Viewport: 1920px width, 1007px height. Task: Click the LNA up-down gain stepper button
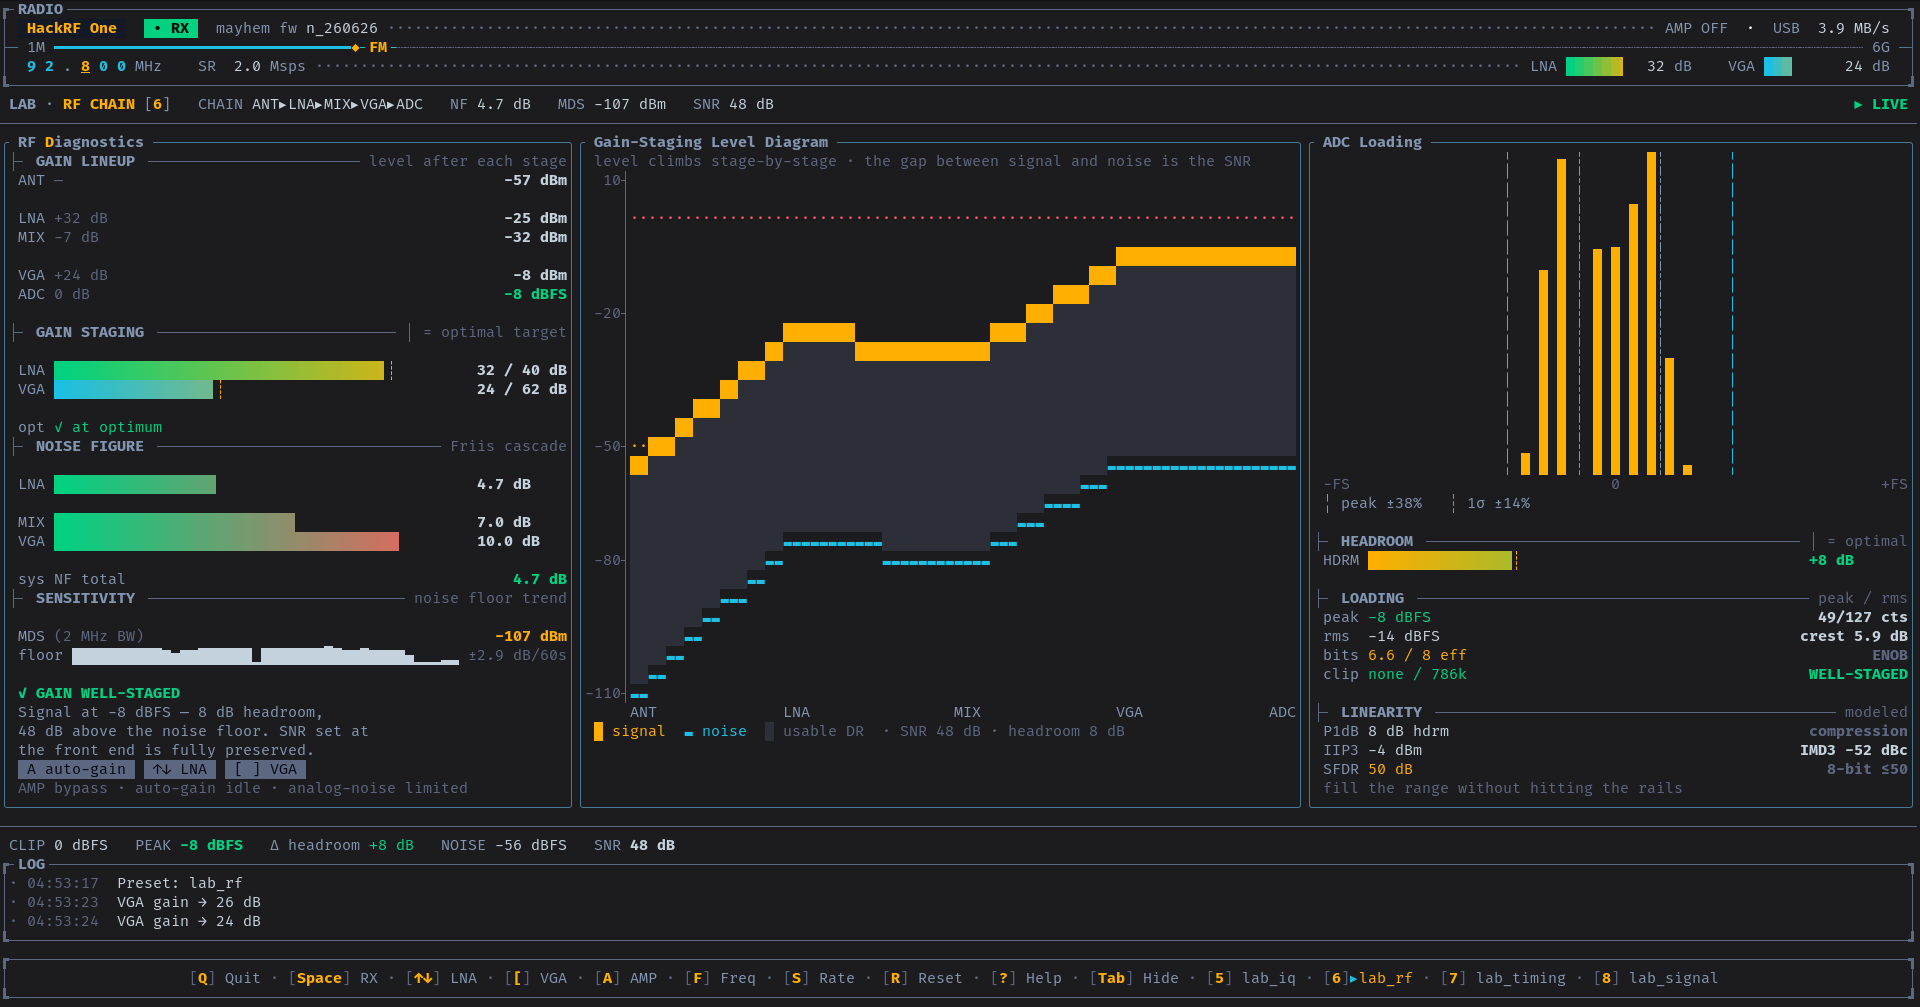(x=180, y=769)
